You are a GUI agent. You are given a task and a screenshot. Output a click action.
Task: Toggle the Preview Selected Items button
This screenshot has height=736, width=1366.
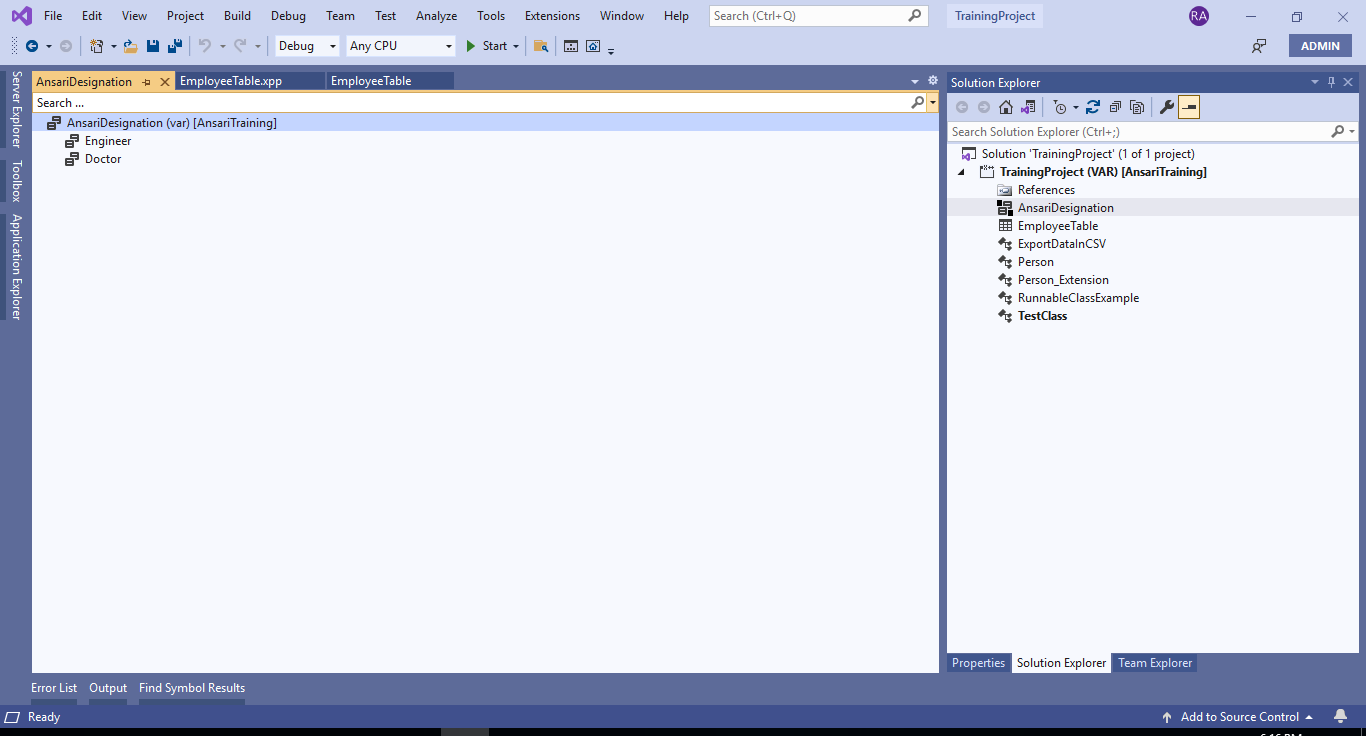coord(1189,107)
